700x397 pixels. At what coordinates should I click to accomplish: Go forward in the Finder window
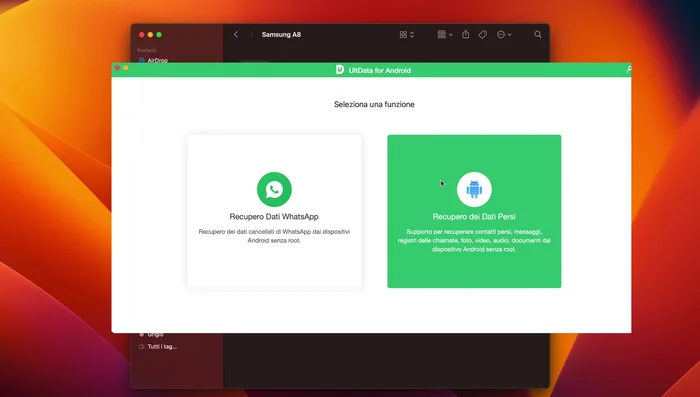tap(251, 34)
